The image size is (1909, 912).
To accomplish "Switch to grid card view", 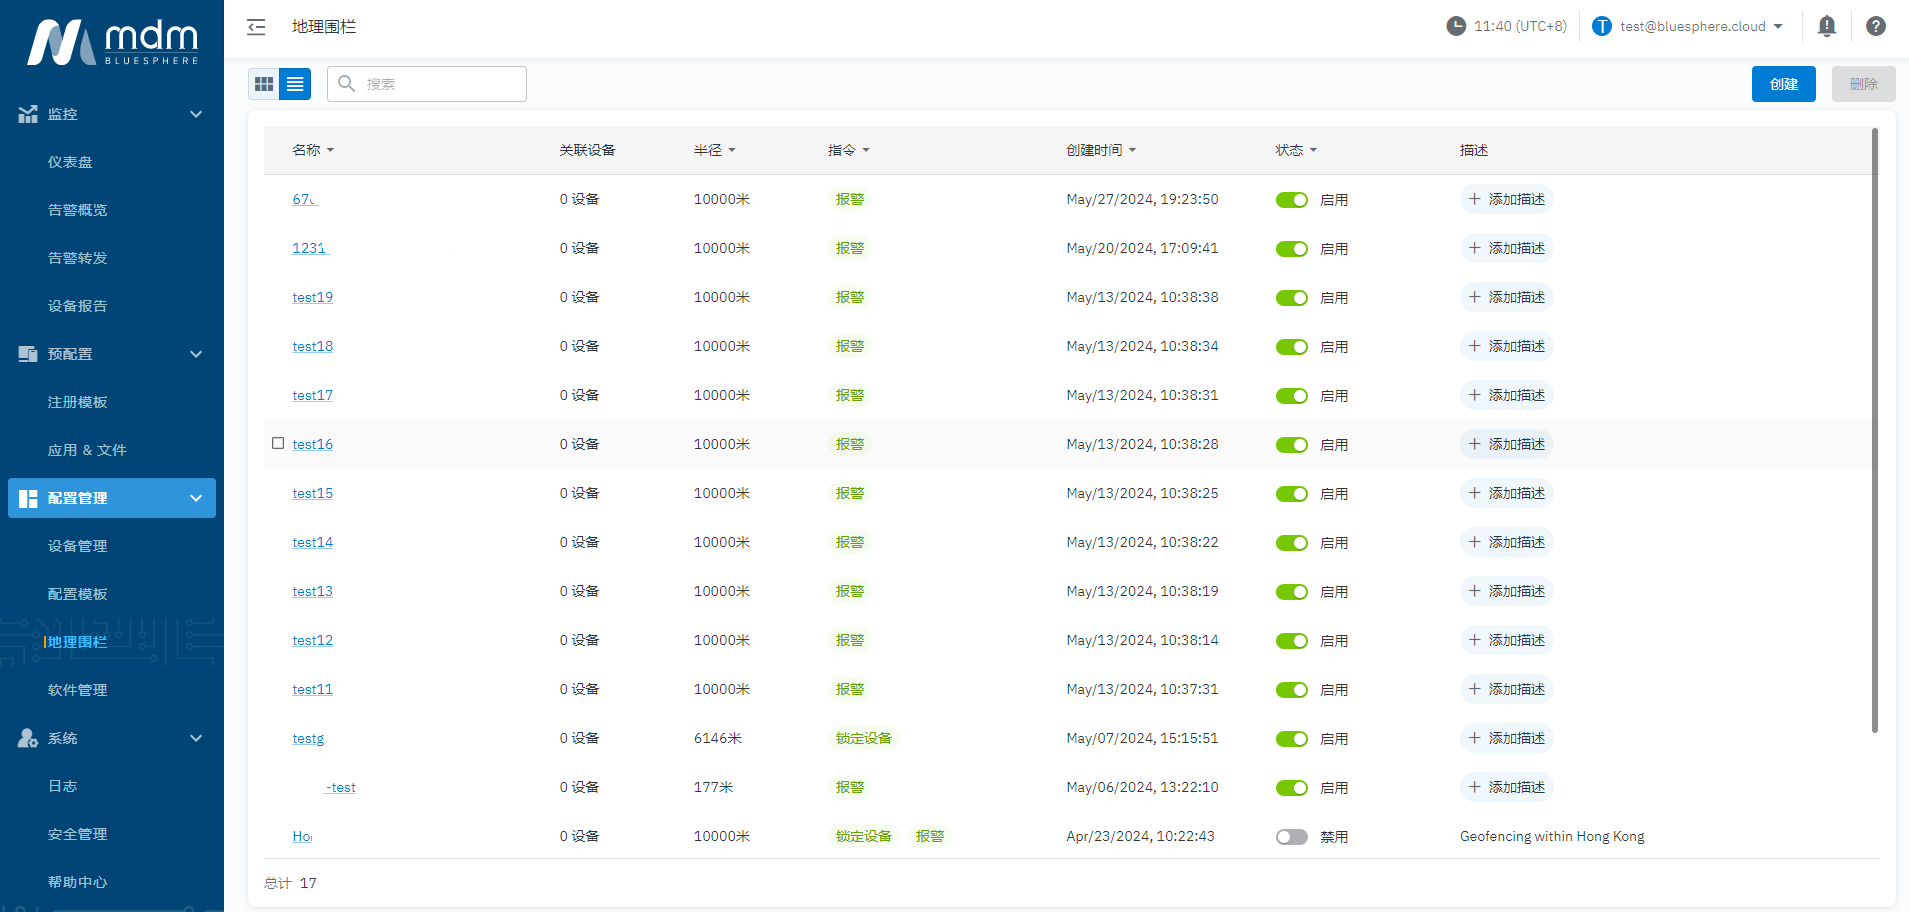I will (x=264, y=84).
